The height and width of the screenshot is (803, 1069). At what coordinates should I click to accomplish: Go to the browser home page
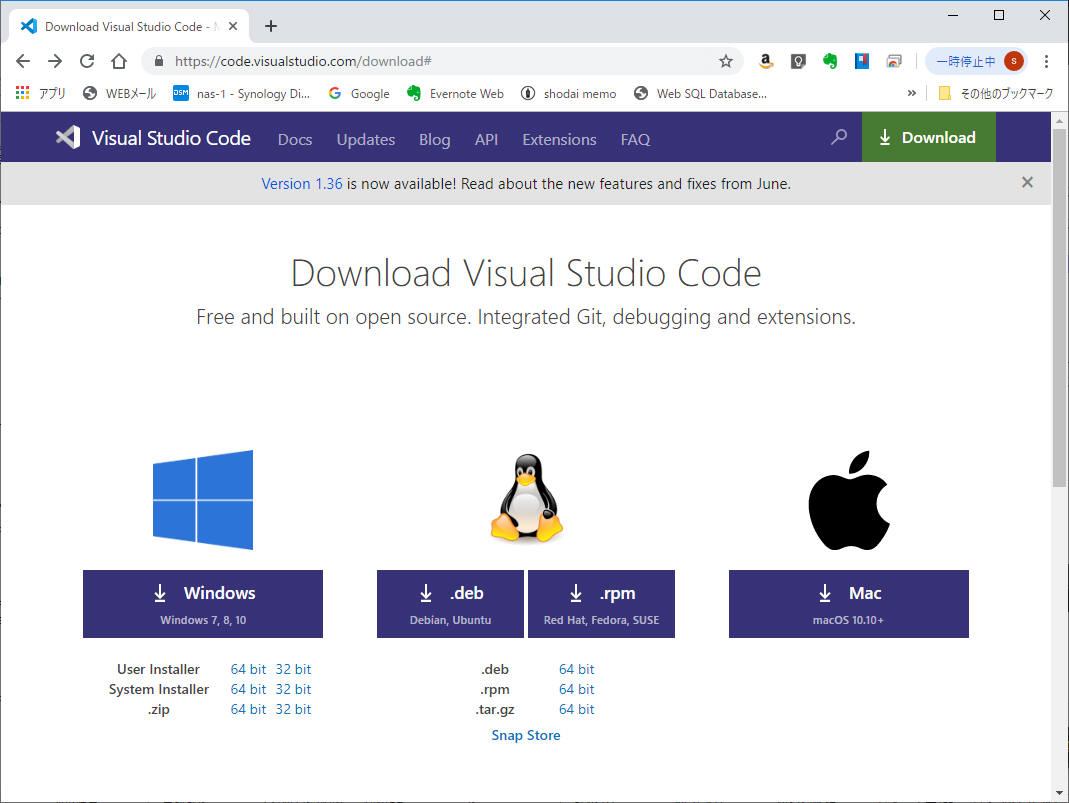pos(119,61)
